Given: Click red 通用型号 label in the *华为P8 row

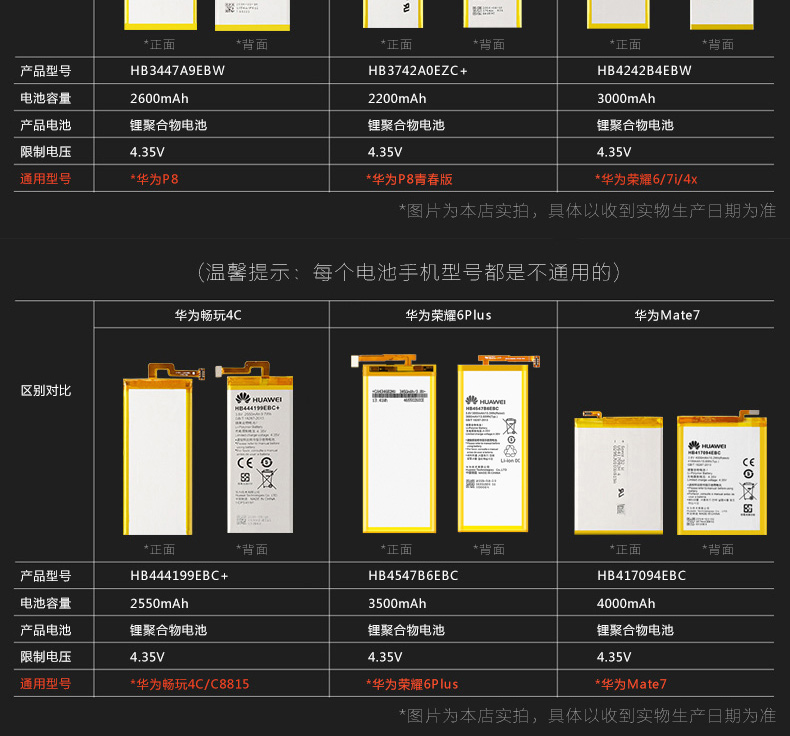Looking at the screenshot, I should coord(45,179).
